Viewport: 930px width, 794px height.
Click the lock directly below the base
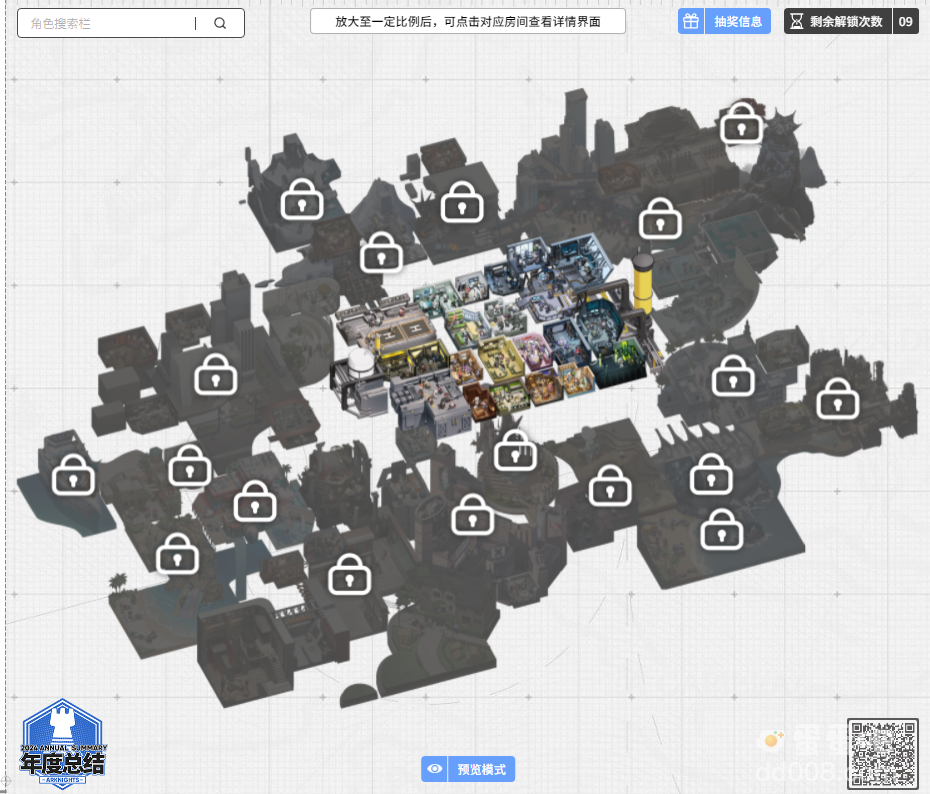[515, 450]
